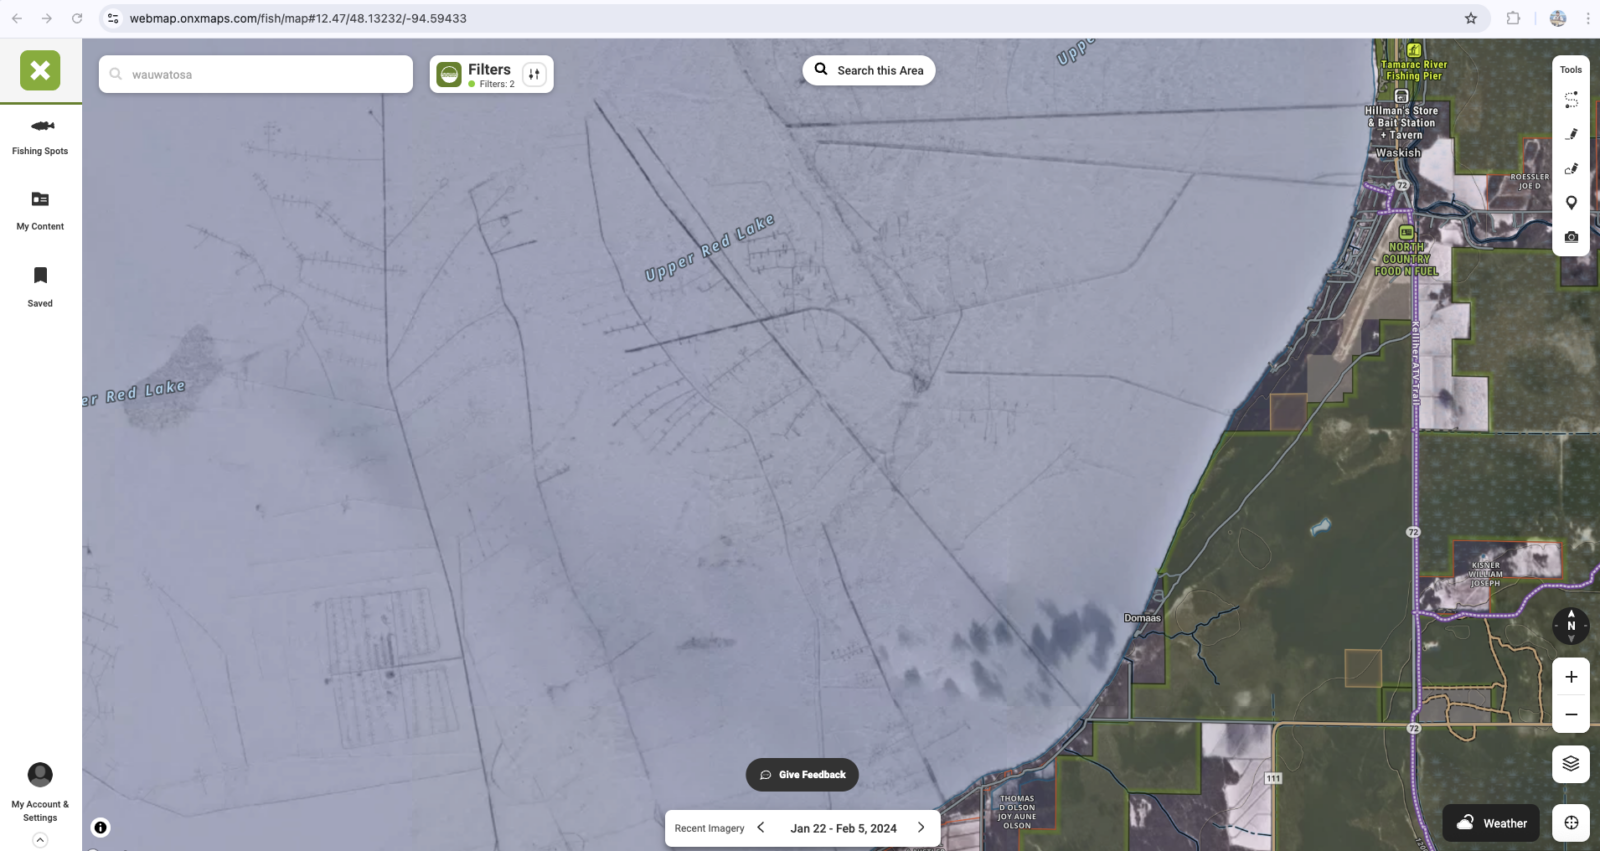Expand the account settings chevron
The height and width of the screenshot is (851, 1600).
tap(40, 840)
